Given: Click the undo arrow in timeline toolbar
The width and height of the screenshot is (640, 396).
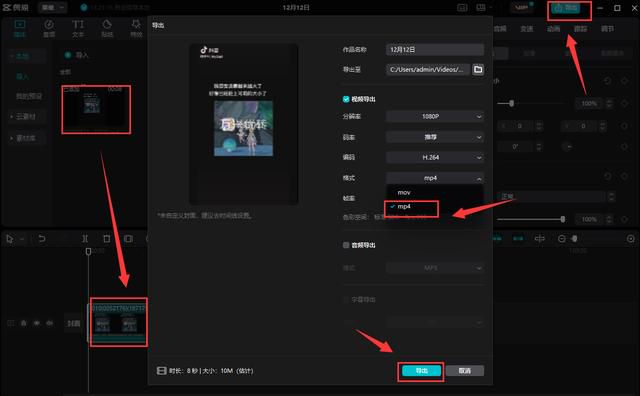Looking at the screenshot, I should 42,238.
